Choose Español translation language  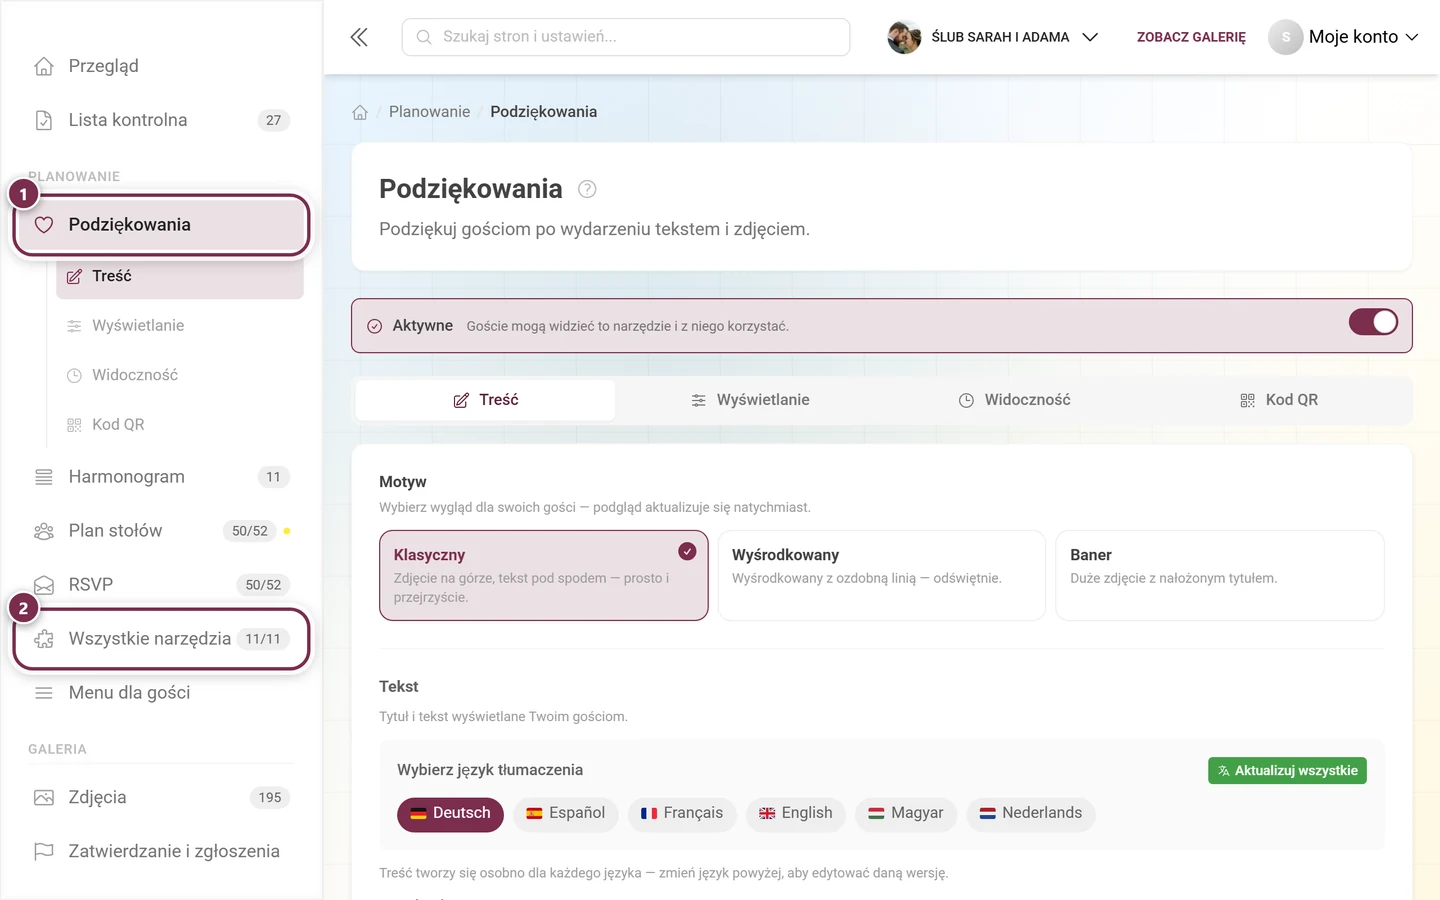pos(566,814)
